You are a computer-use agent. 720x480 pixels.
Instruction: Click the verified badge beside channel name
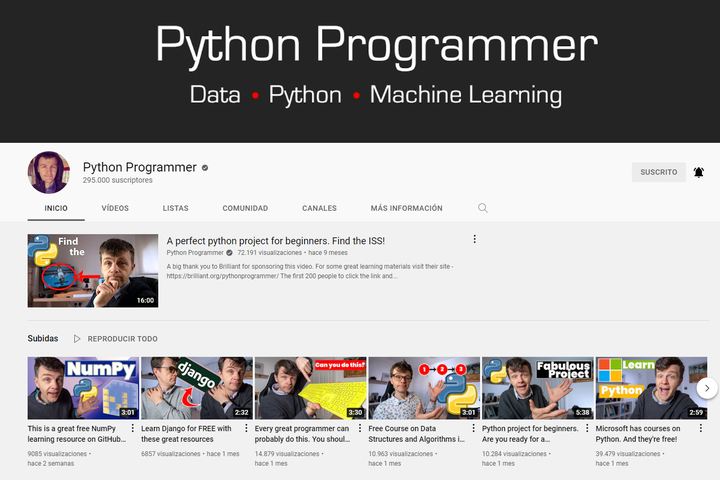(x=205, y=168)
